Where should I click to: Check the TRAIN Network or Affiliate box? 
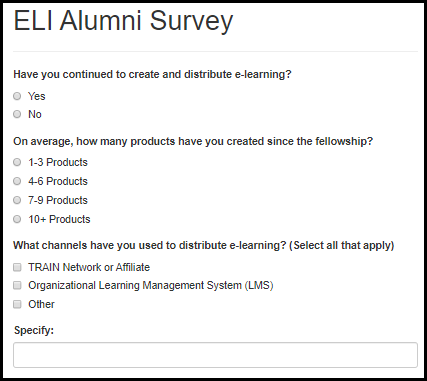(x=17, y=267)
